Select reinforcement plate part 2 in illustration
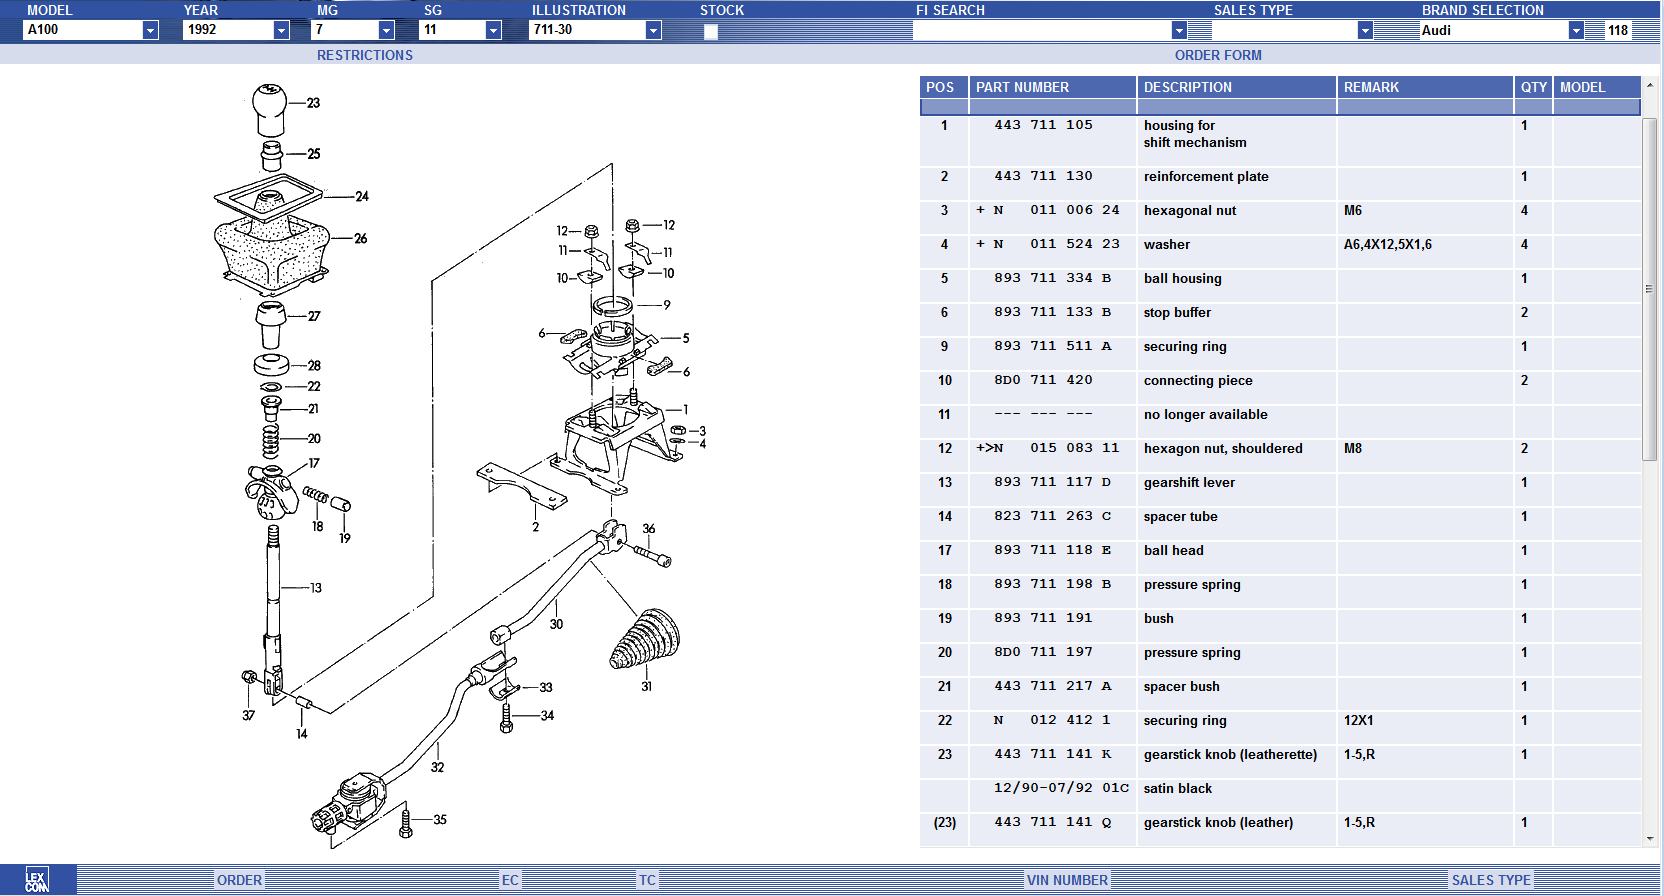The width and height of the screenshot is (1664, 896). [x=520, y=485]
